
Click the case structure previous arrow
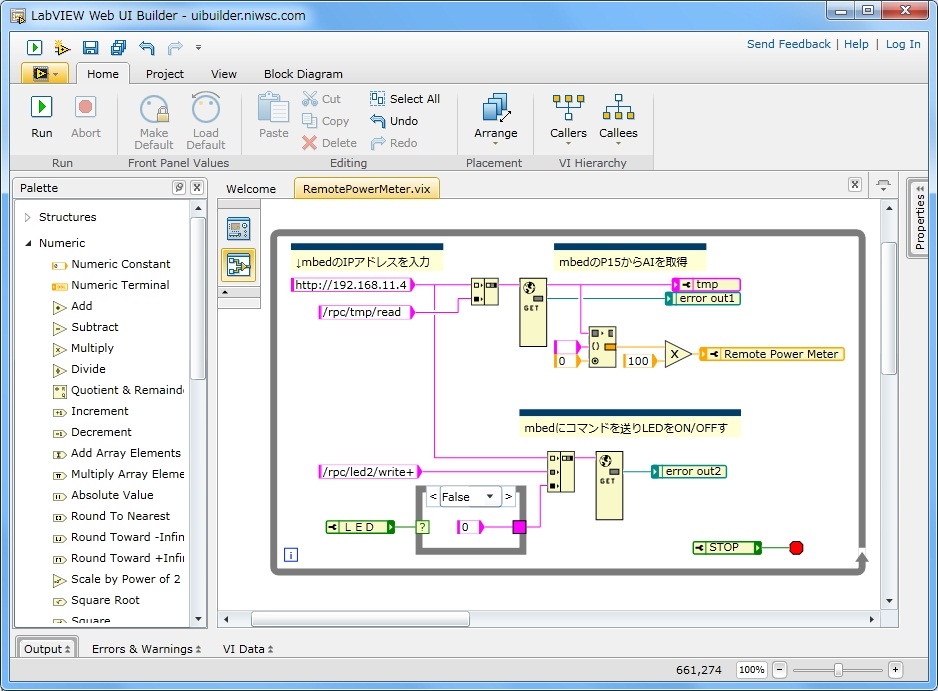point(433,497)
